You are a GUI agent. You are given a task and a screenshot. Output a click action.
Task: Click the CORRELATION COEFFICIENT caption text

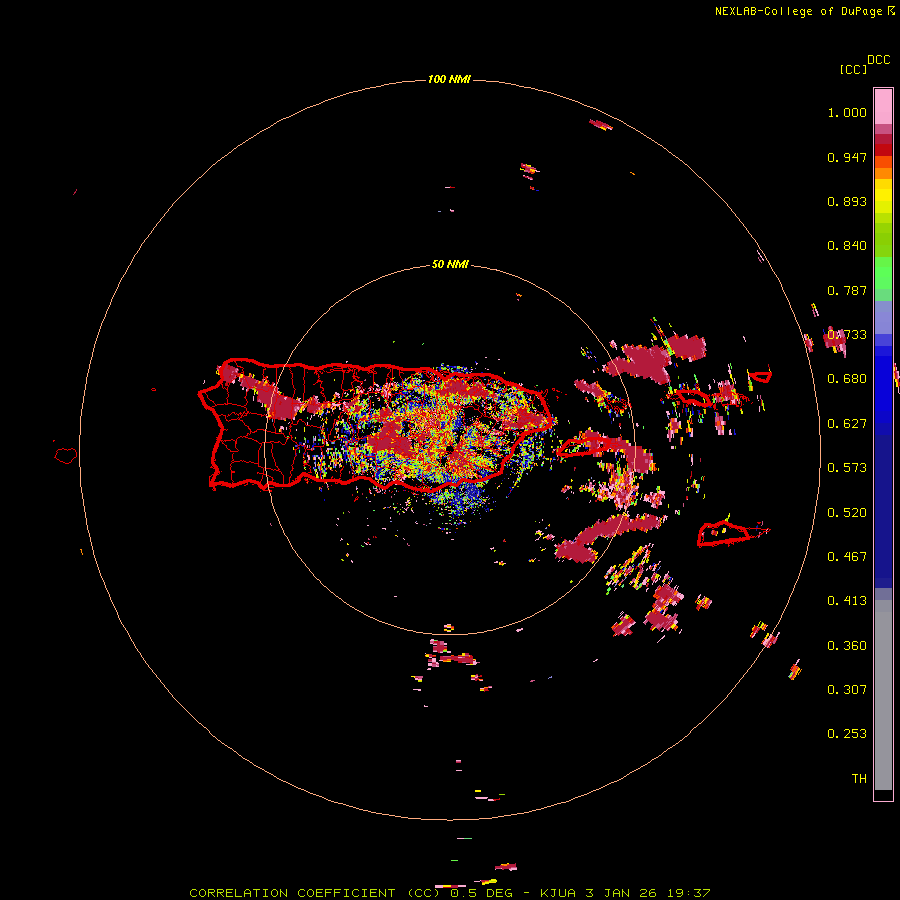[292, 893]
